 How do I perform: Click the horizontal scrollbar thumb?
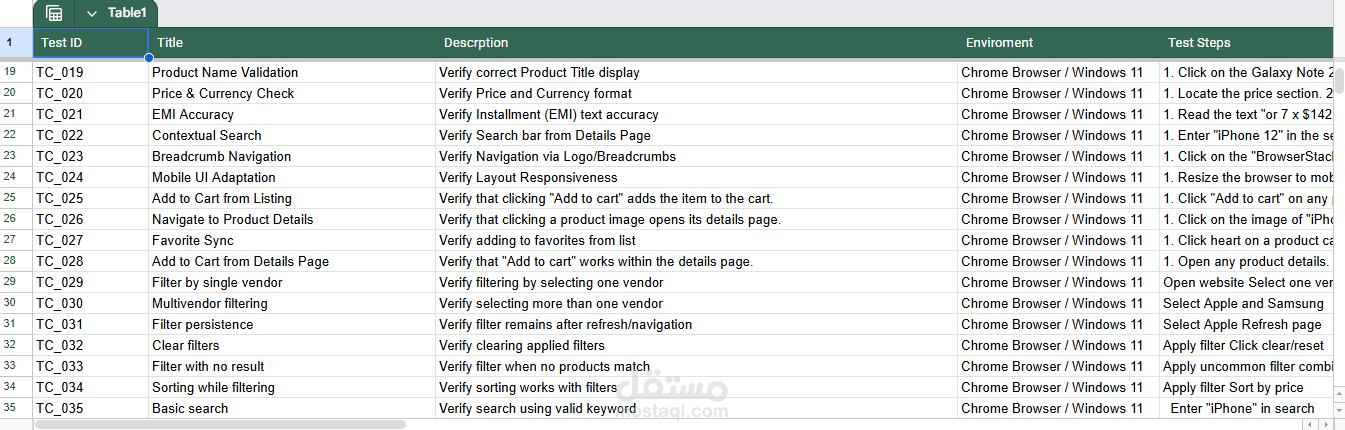pyautogui.click(x=220, y=424)
